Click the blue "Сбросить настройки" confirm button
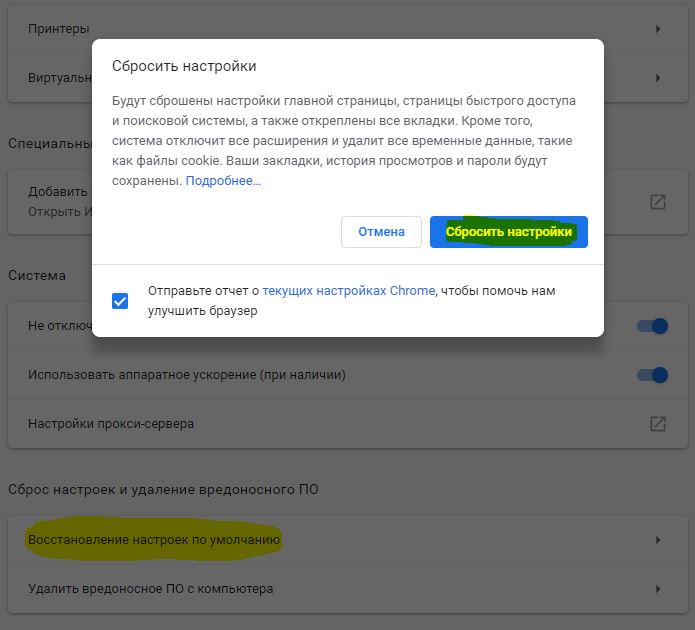The height and width of the screenshot is (630, 695). coord(508,232)
